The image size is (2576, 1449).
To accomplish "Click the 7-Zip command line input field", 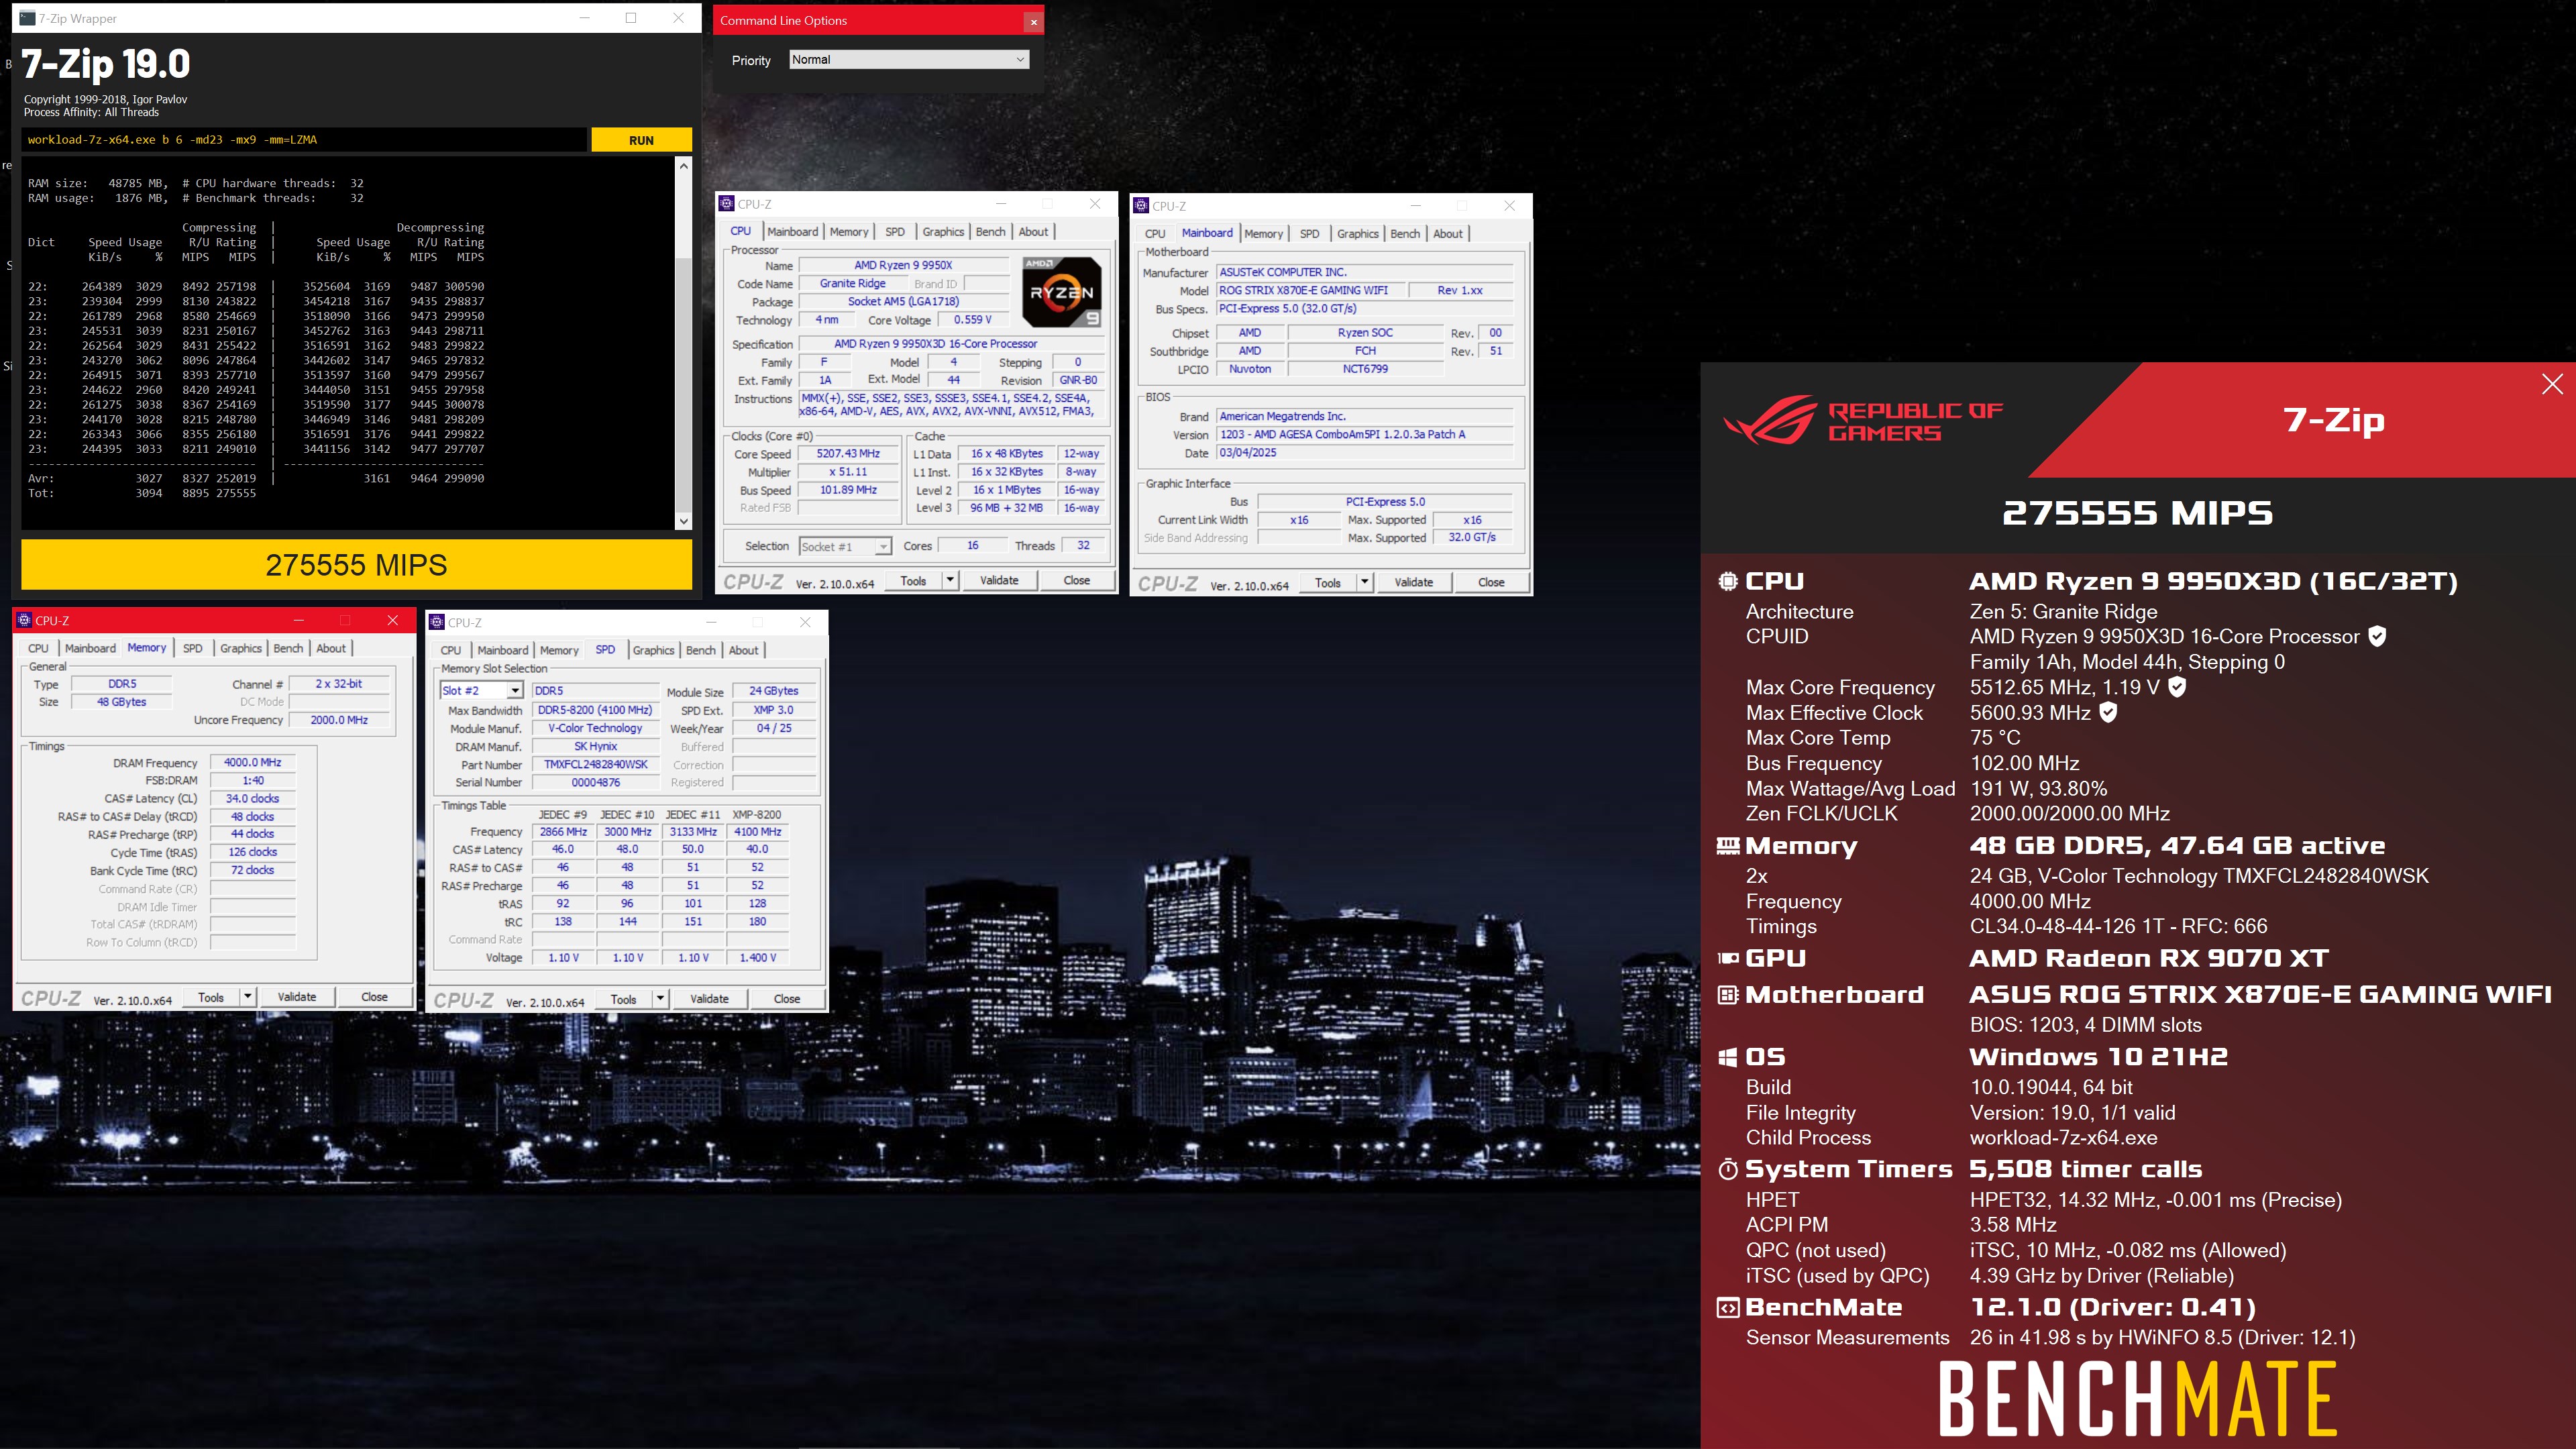I will click(x=304, y=140).
